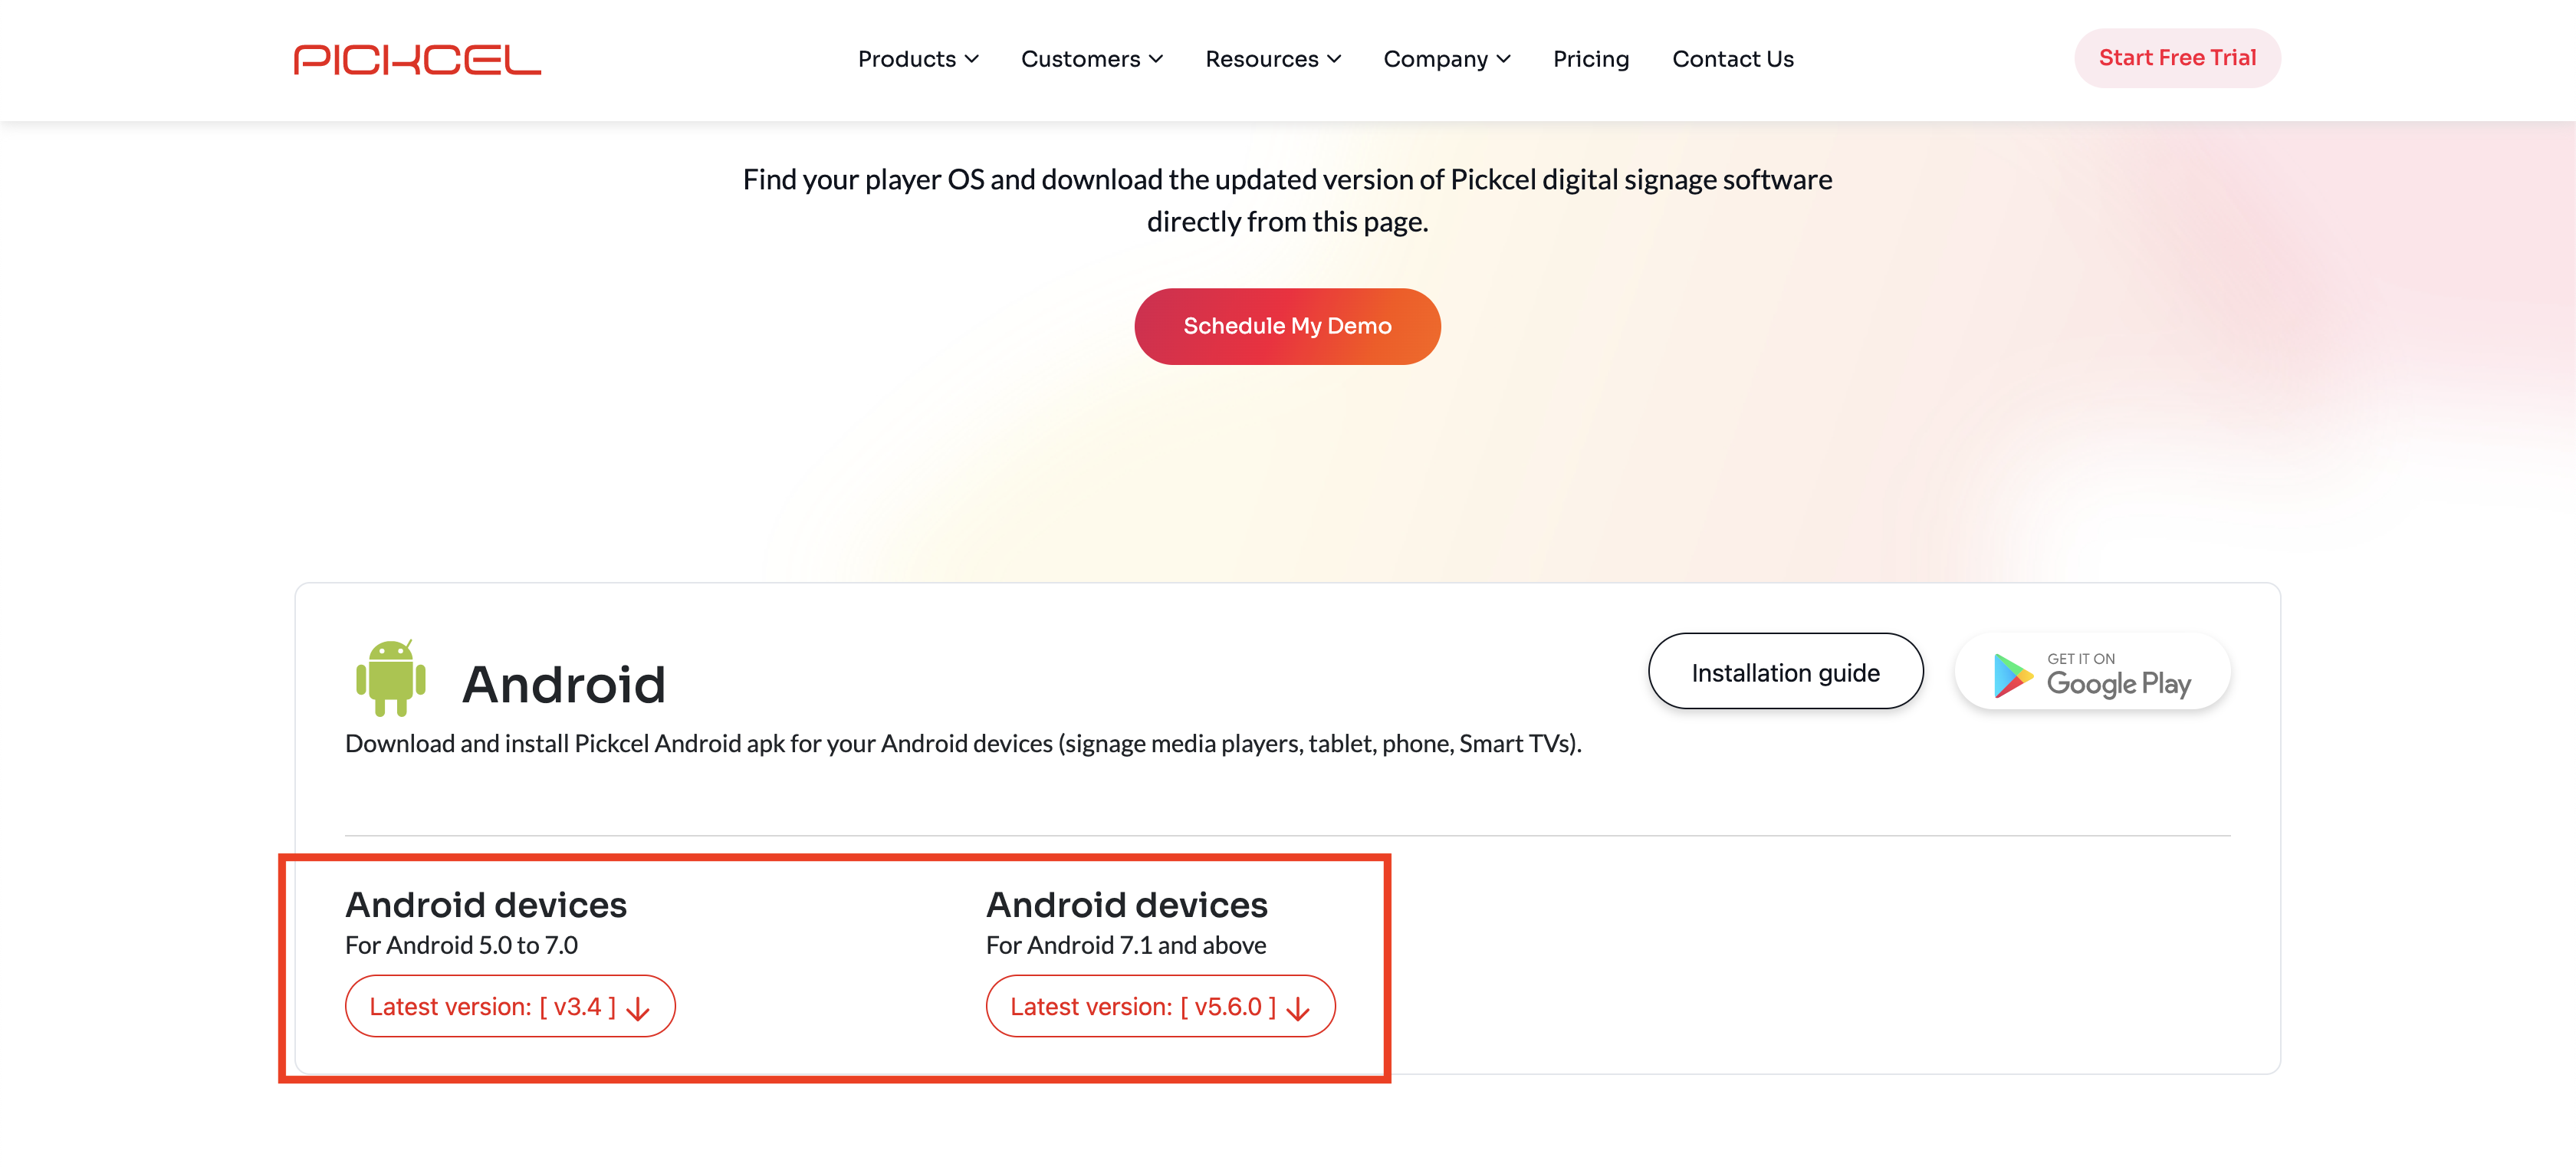Open the Installation guide
The height and width of the screenshot is (1167, 2576).
[1785, 672]
